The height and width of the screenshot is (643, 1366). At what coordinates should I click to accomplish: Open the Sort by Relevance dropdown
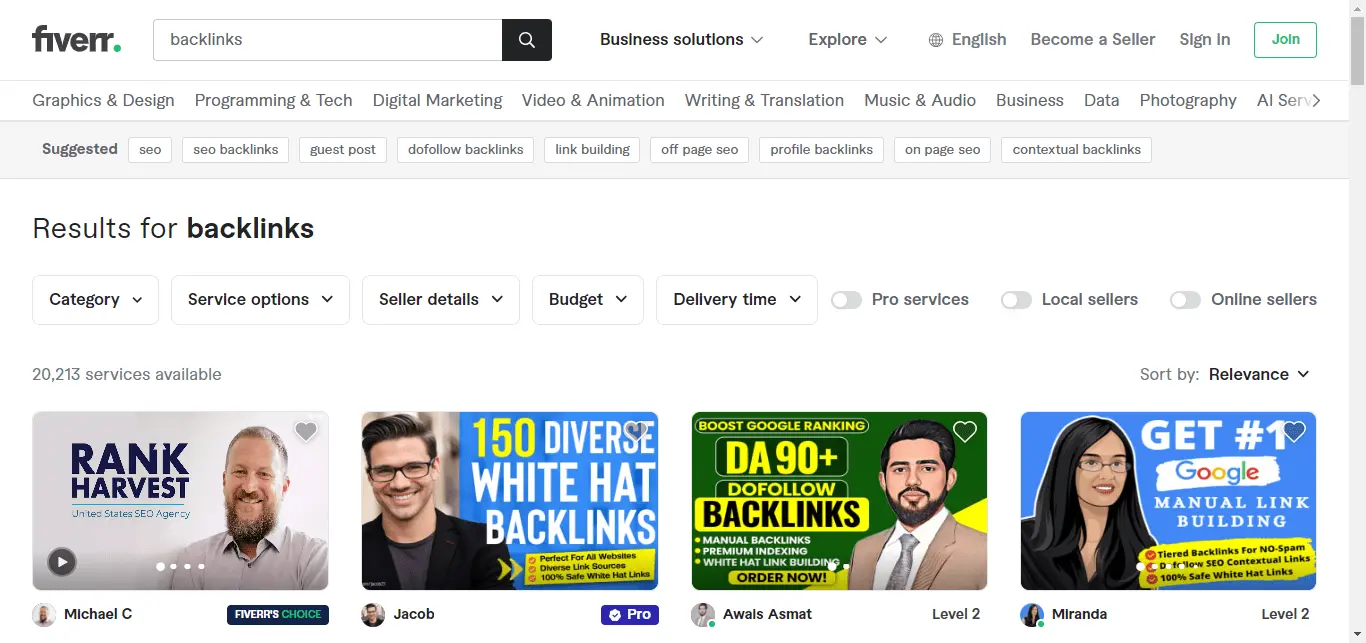click(1259, 374)
